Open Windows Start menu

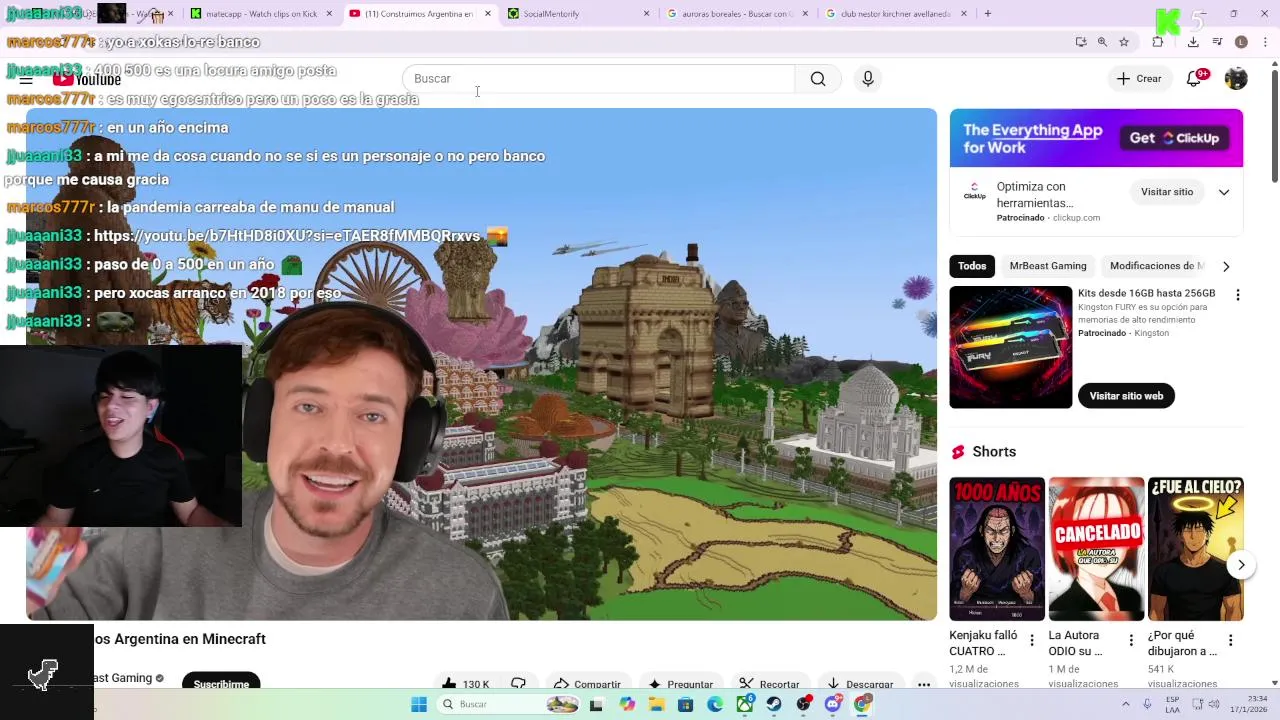point(419,705)
